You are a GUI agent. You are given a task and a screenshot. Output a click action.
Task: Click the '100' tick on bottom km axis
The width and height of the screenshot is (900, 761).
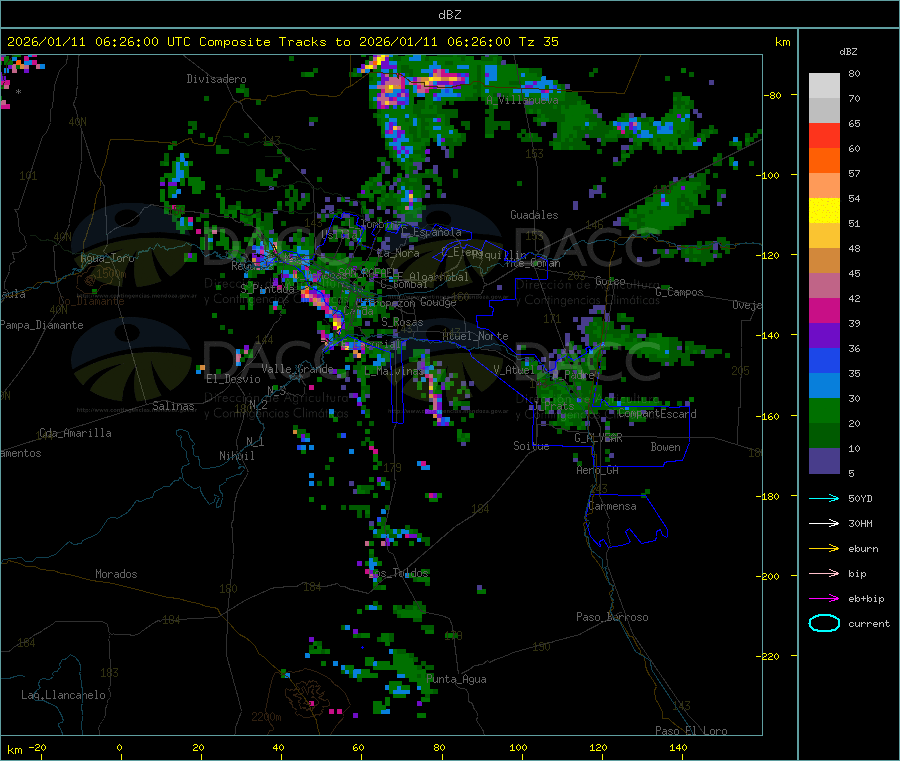(x=518, y=747)
